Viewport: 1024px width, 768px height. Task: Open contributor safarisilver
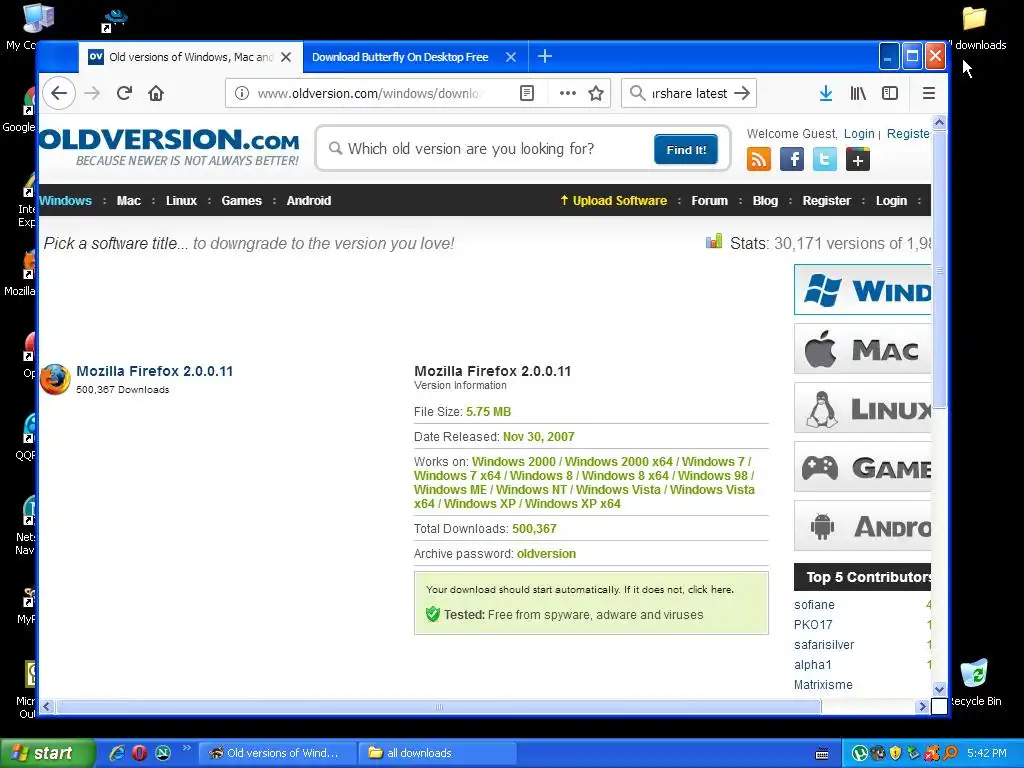click(824, 645)
